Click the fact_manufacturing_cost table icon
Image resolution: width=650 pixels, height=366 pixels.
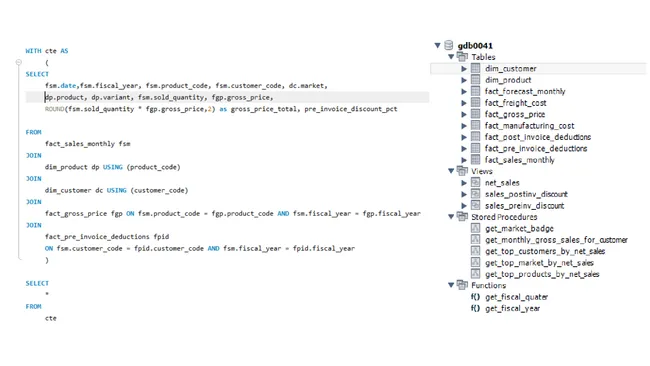pos(475,125)
